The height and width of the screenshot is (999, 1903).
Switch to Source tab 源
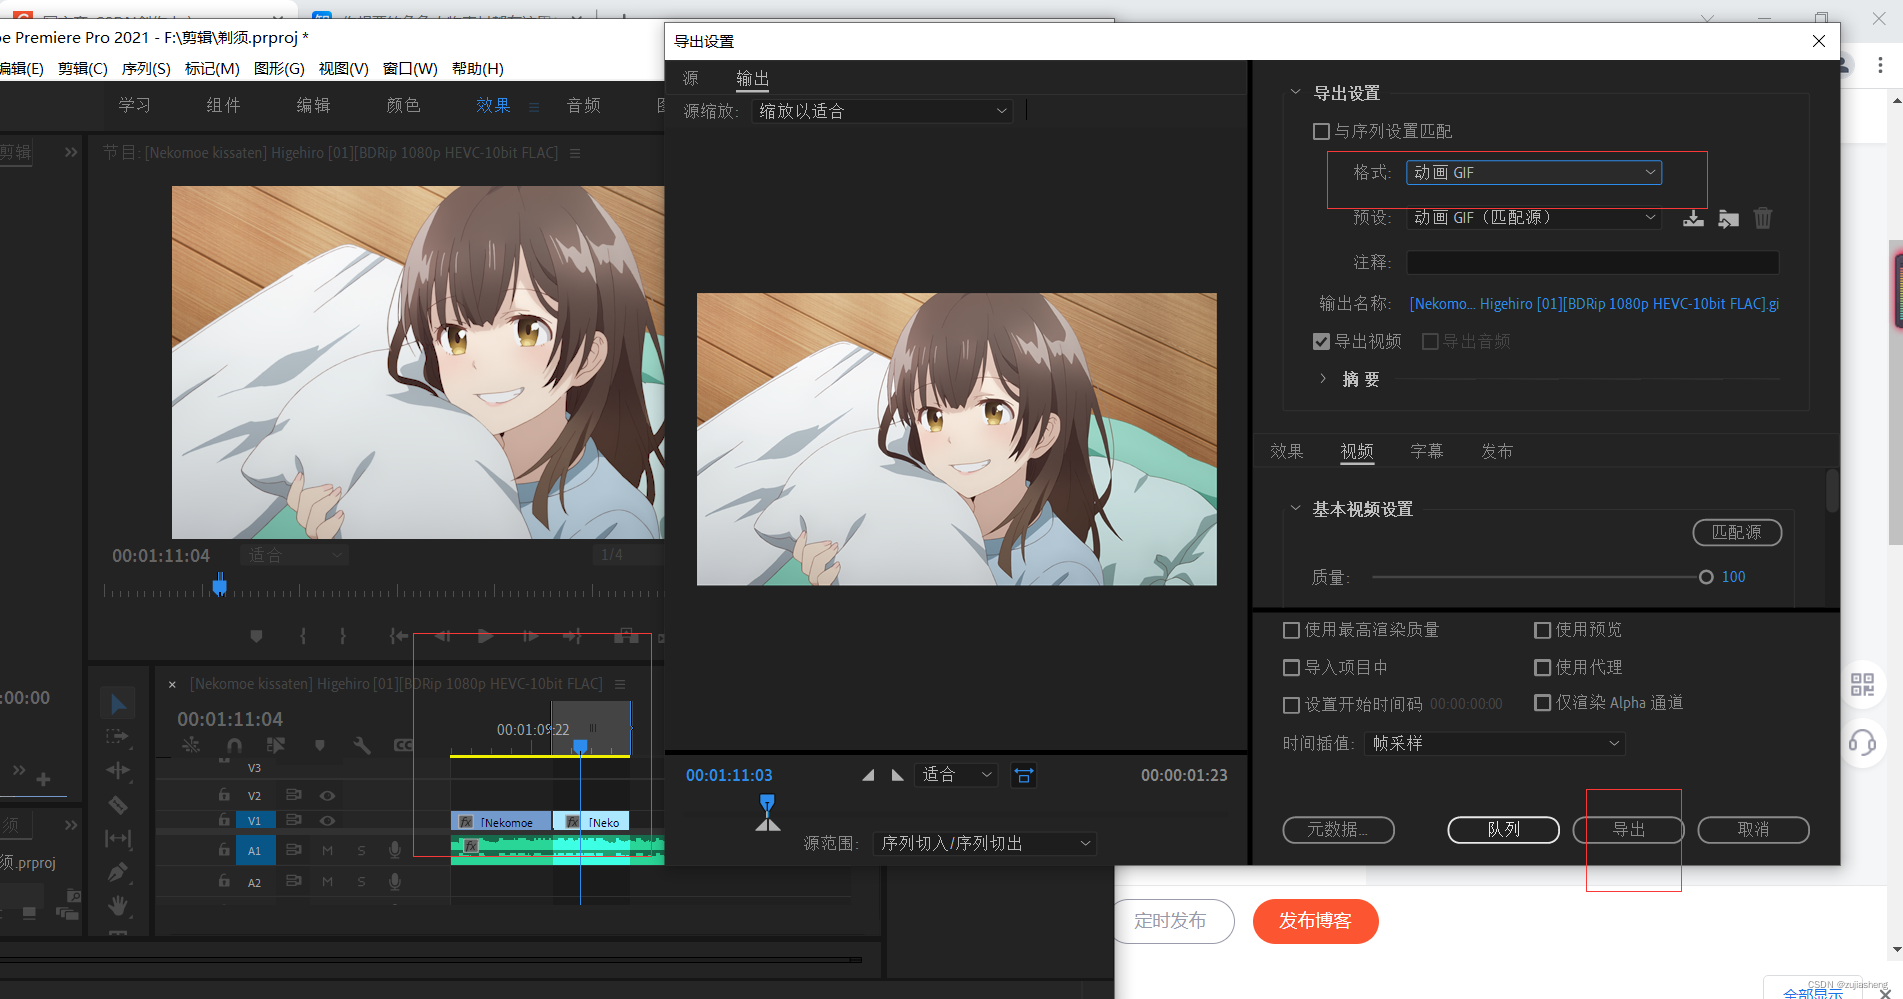pyautogui.click(x=690, y=79)
